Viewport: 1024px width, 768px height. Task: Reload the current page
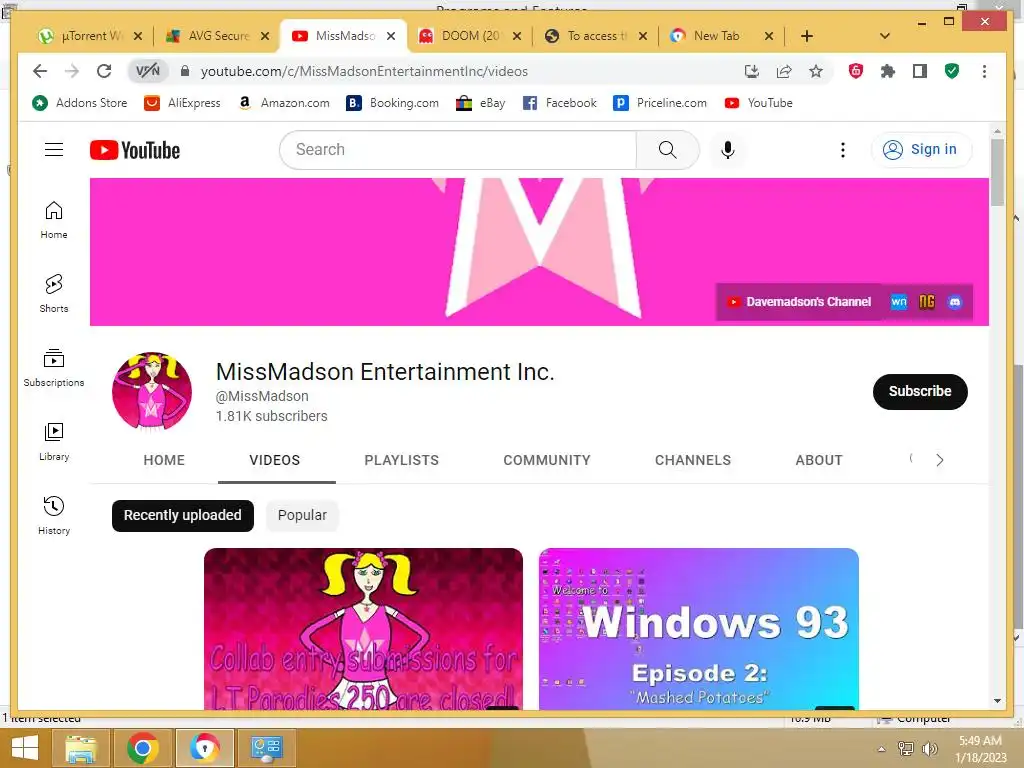tap(104, 71)
